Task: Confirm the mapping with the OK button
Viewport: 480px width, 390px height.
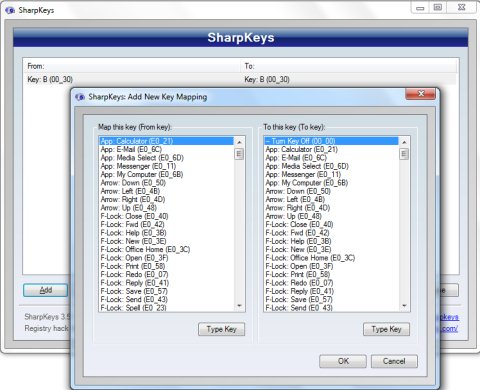Action: (343, 361)
